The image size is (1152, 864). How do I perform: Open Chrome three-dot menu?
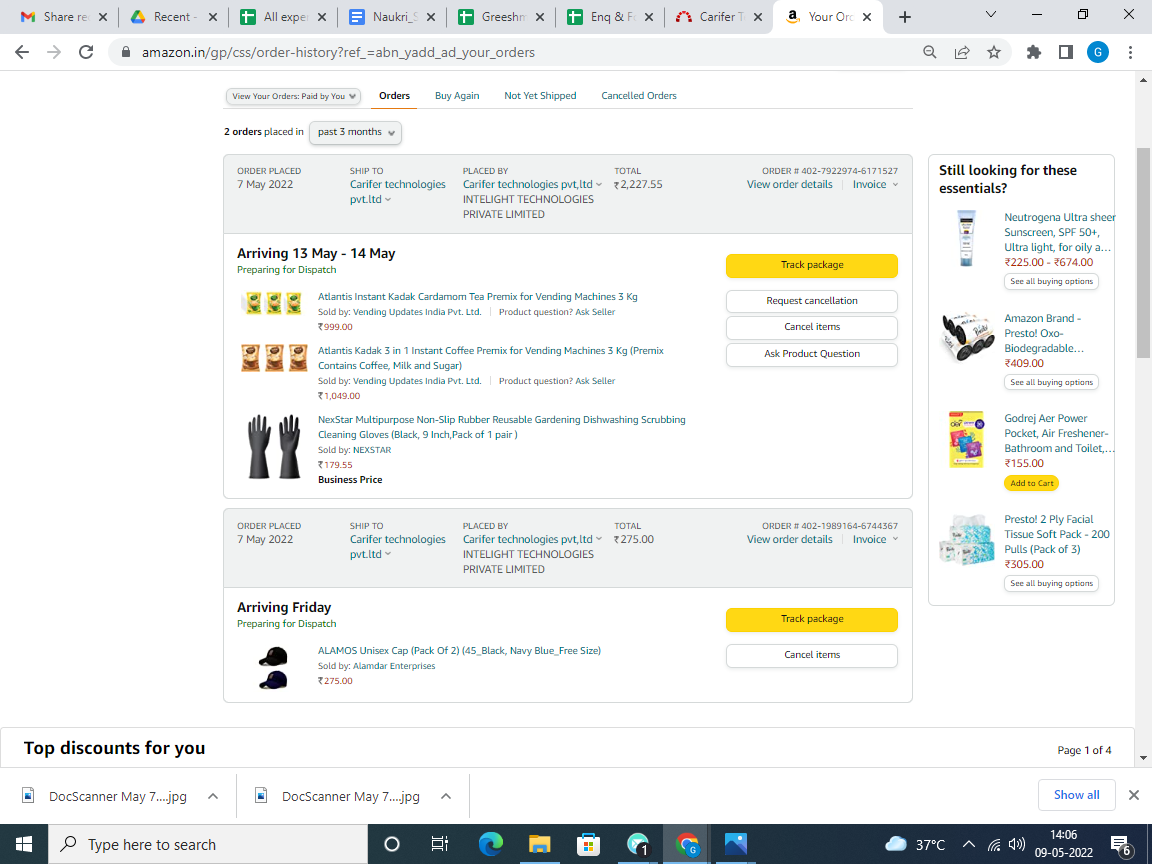pos(1130,52)
